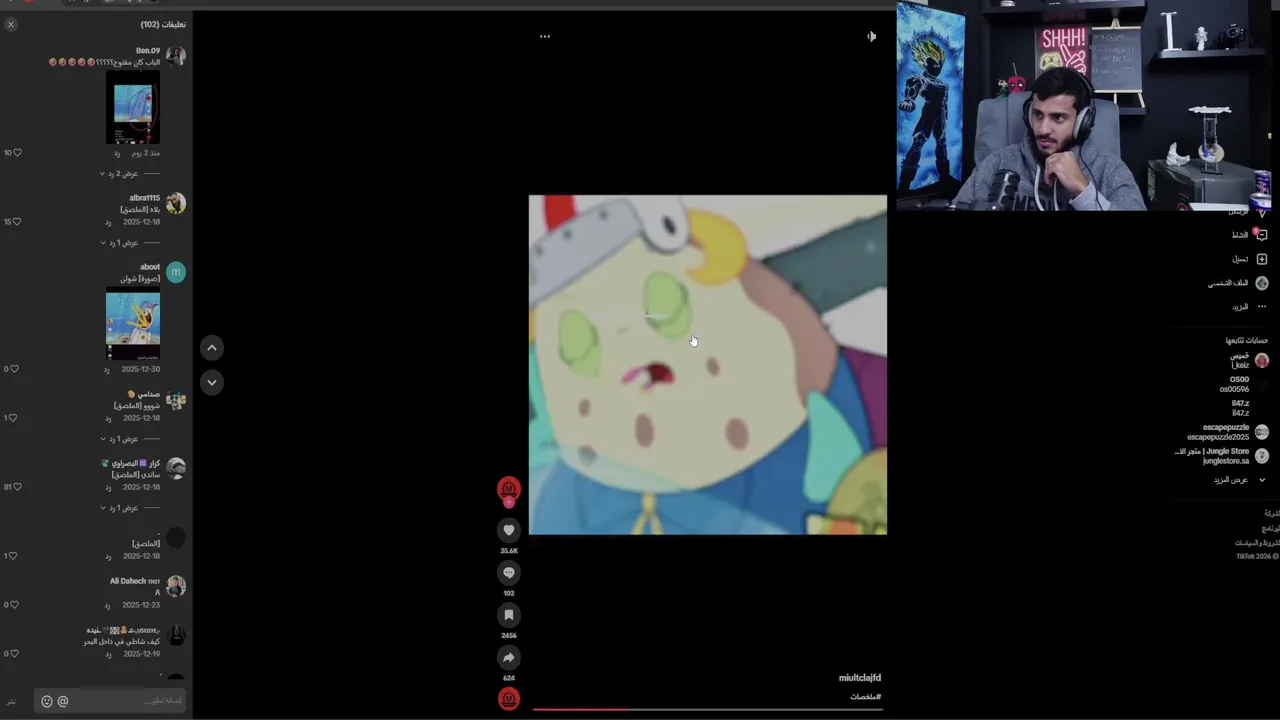The width and height of the screenshot is (1280, 720).
Task: Open صدامي's profile avatar
Action: (176, 400)
